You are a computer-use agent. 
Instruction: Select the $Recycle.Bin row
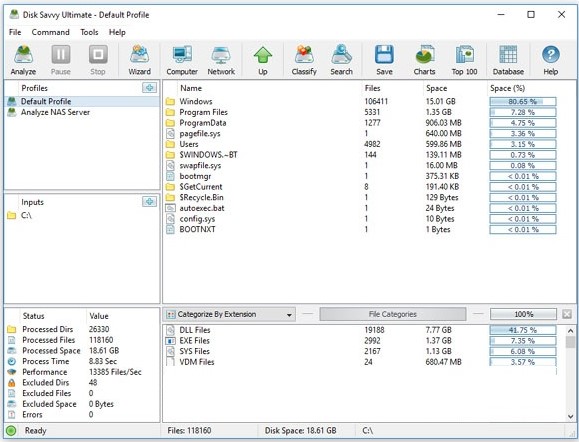click(x=362, y=198)
